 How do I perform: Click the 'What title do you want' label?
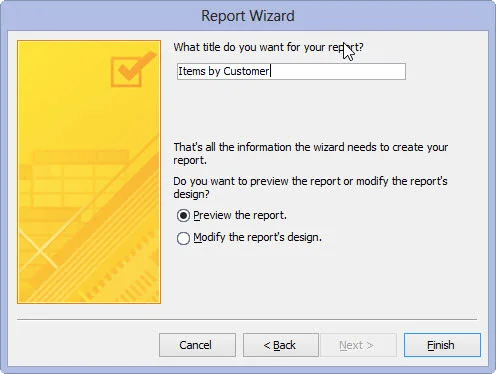[268, 47]
